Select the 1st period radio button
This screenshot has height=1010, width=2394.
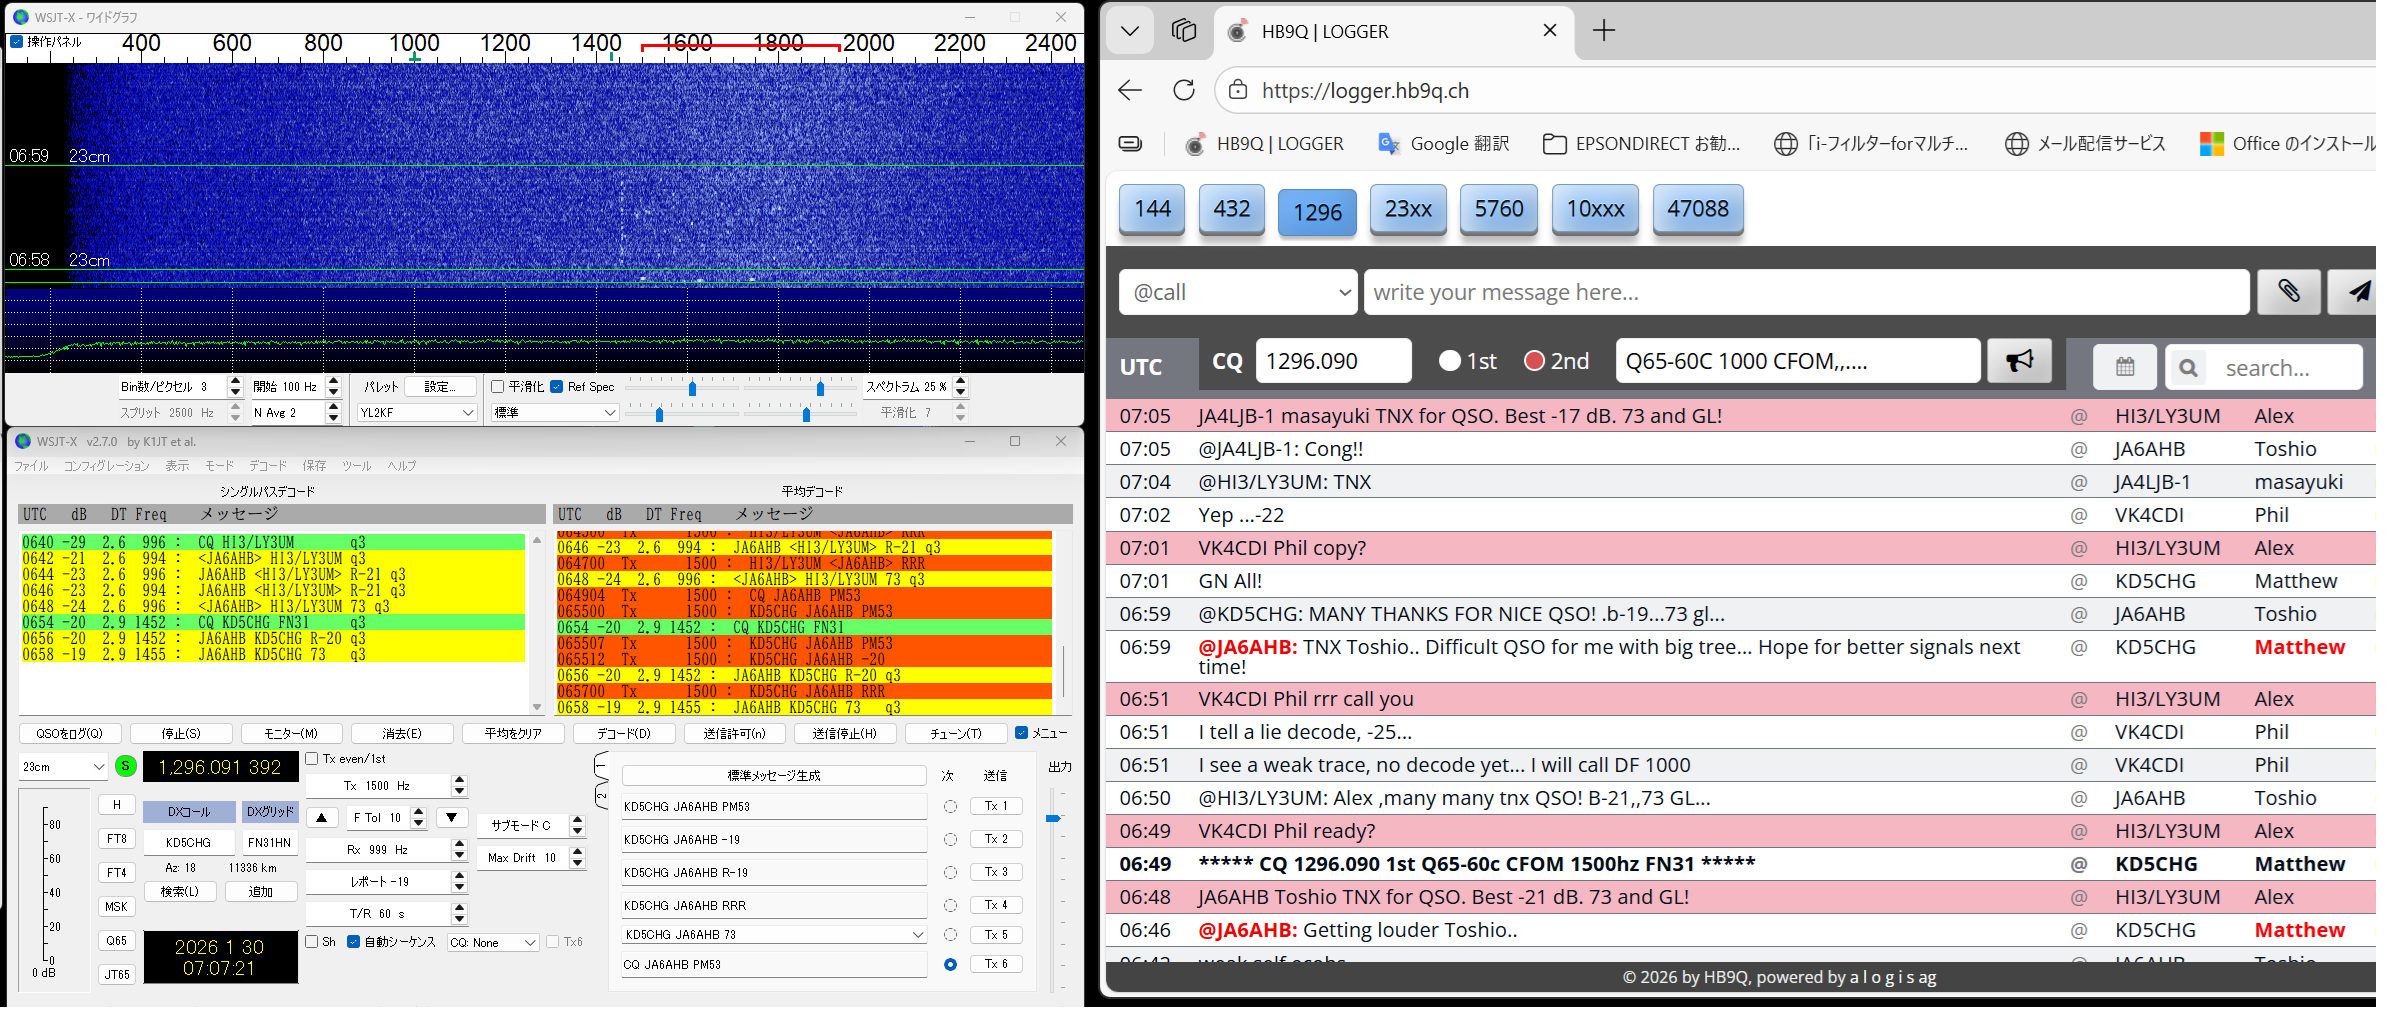pos(1449,361)
